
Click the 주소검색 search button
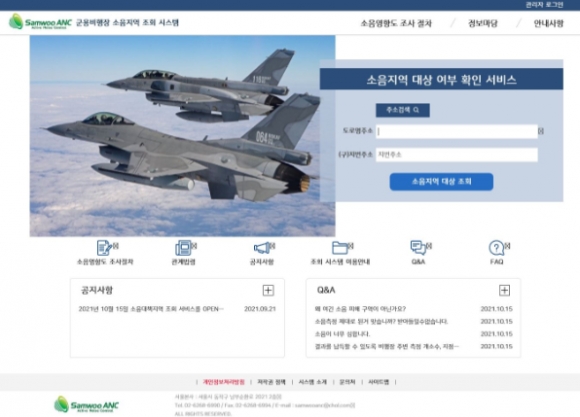[x=403, y=110]
